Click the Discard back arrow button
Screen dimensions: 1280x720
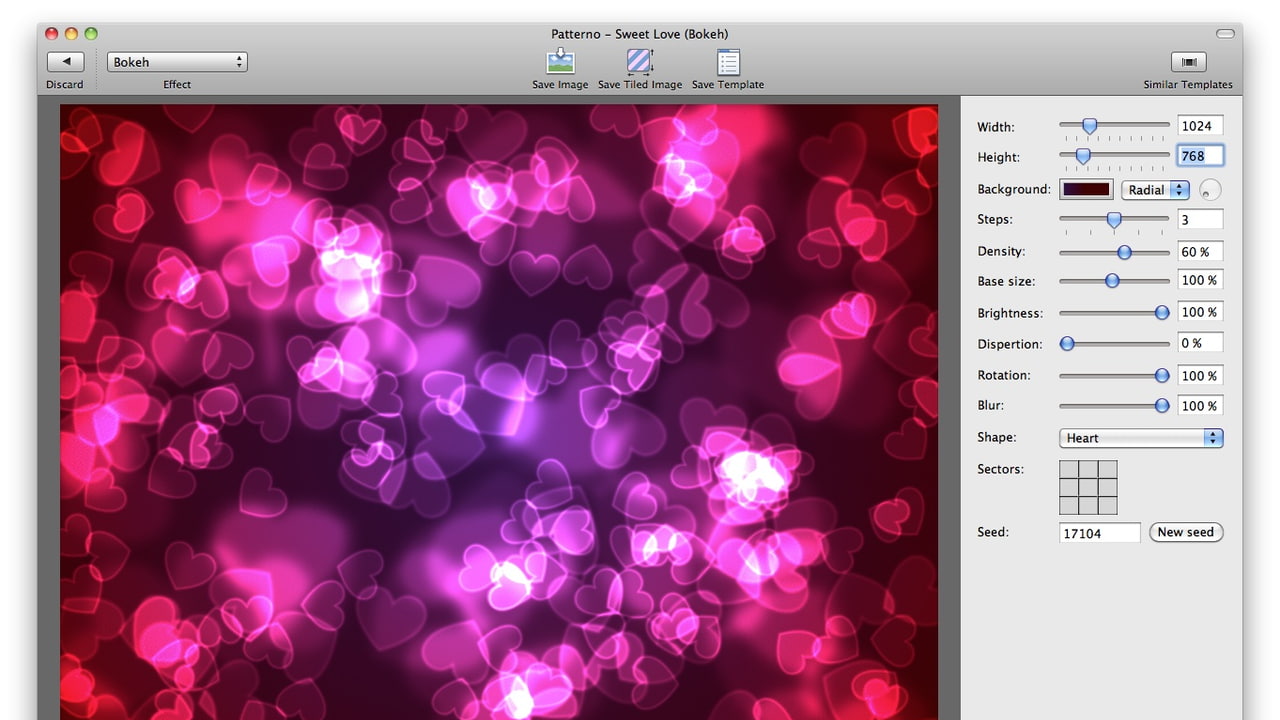[x=66, y=62]
